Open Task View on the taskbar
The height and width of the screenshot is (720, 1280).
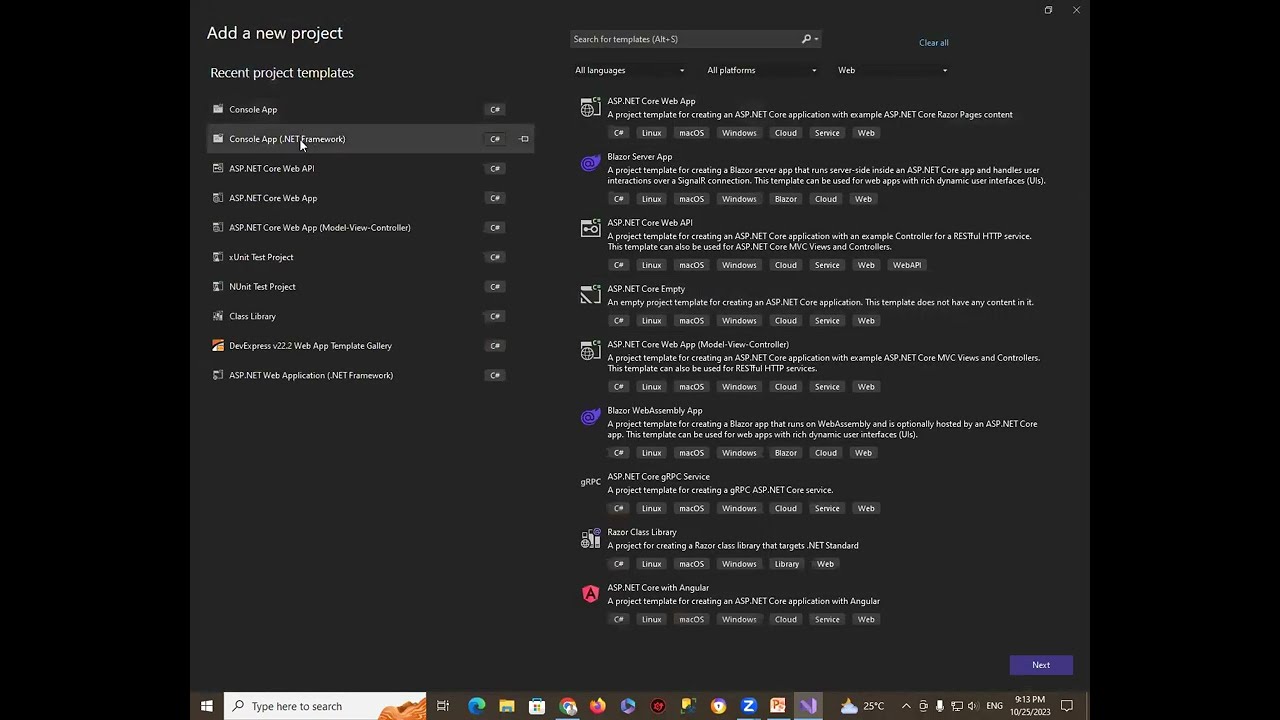pyautogui.click(x=443, y=706)
